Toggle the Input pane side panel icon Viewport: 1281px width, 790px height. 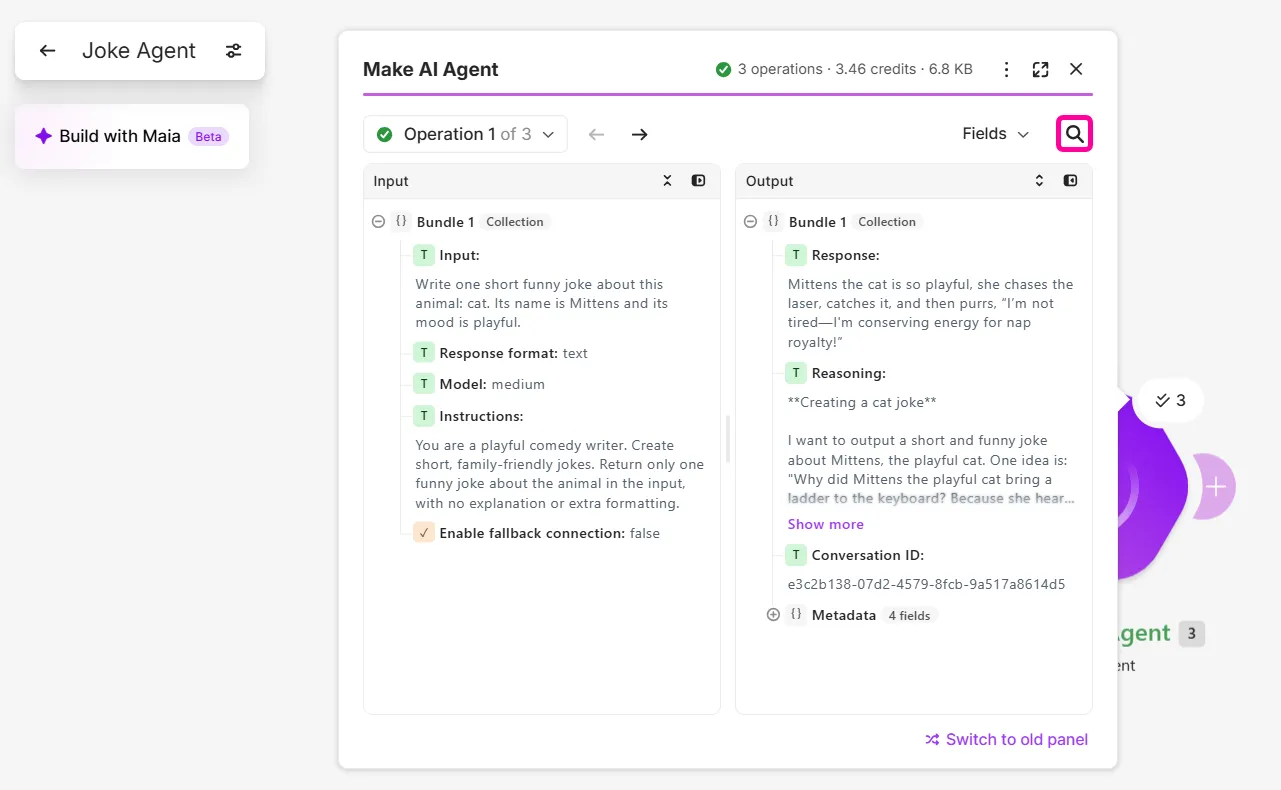click(698, 181)
